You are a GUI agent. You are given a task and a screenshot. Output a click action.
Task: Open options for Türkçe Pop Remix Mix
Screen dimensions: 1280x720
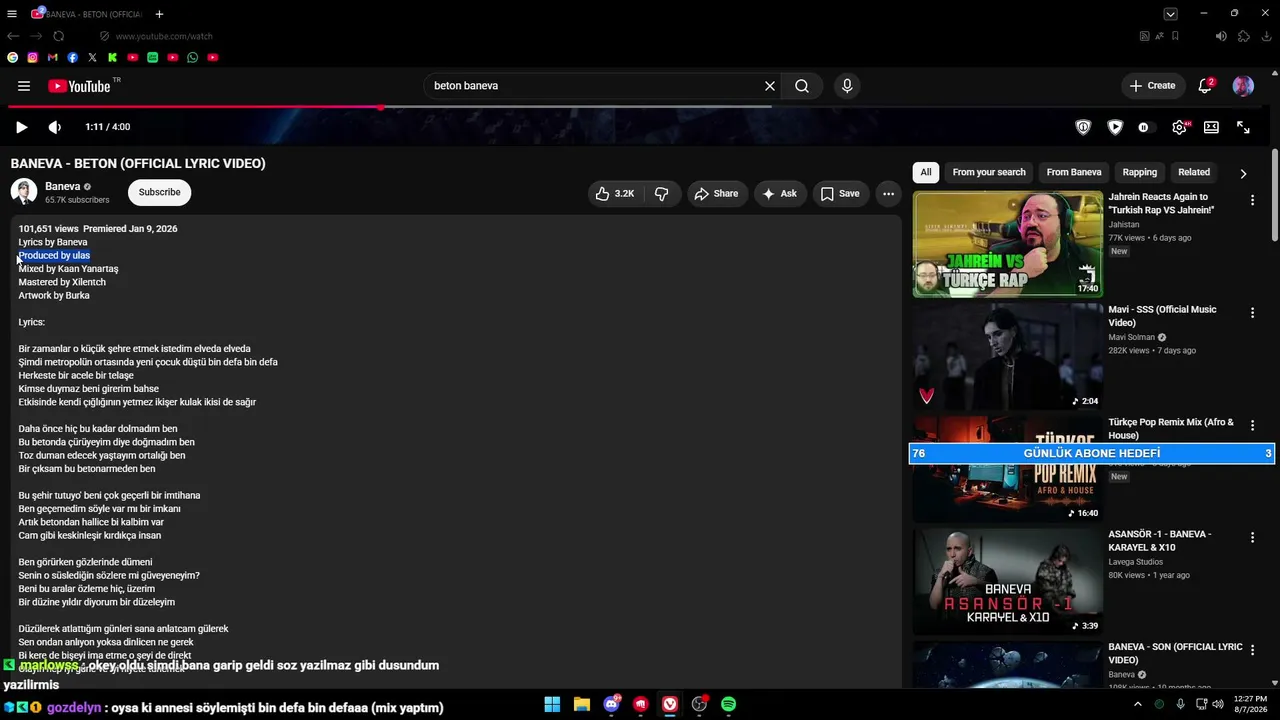coord(1252,426)
